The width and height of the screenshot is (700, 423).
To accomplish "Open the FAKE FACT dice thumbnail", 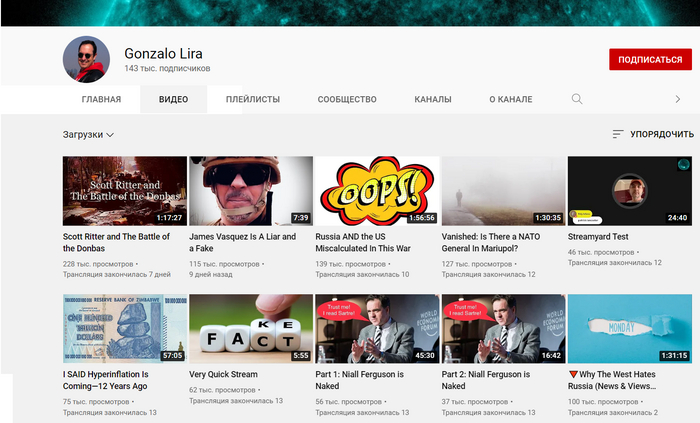I will coord(251,328).
